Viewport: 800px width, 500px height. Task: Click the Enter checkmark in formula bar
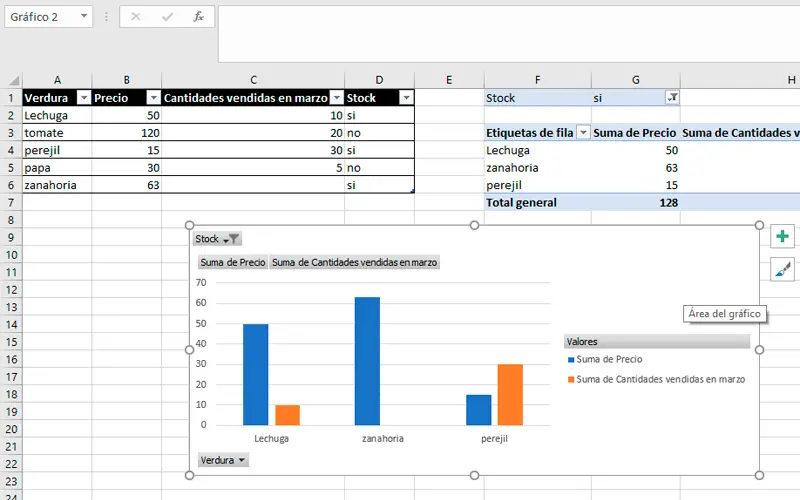[x=167, y=17]
